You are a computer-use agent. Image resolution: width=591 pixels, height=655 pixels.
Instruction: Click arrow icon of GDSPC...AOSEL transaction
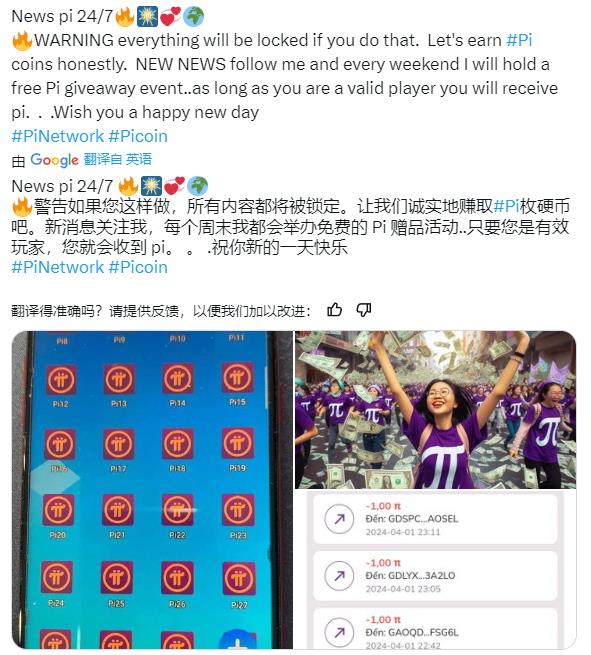point(339,519)
